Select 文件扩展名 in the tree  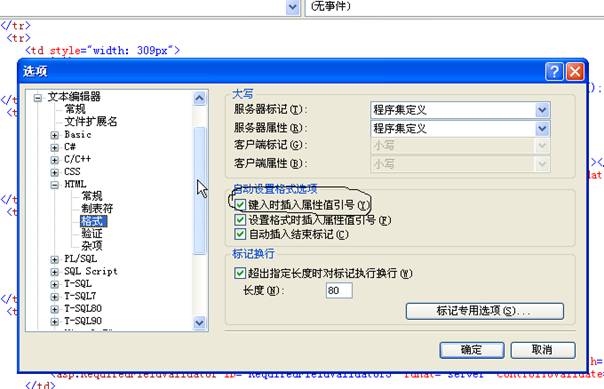click(x=91, y=122)
